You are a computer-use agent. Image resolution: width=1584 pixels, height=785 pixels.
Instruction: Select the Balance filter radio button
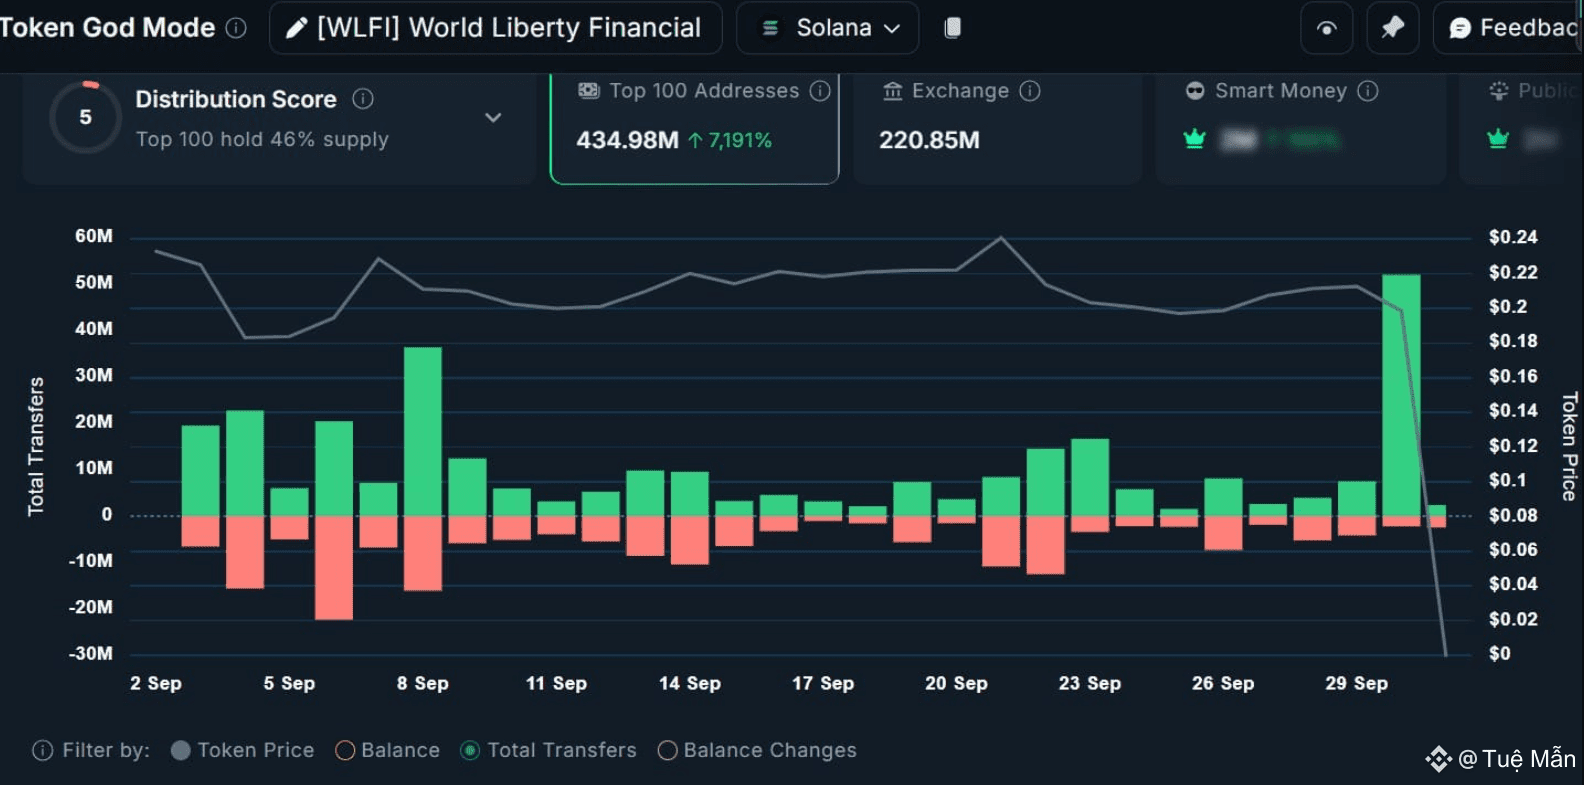[345, 750]
